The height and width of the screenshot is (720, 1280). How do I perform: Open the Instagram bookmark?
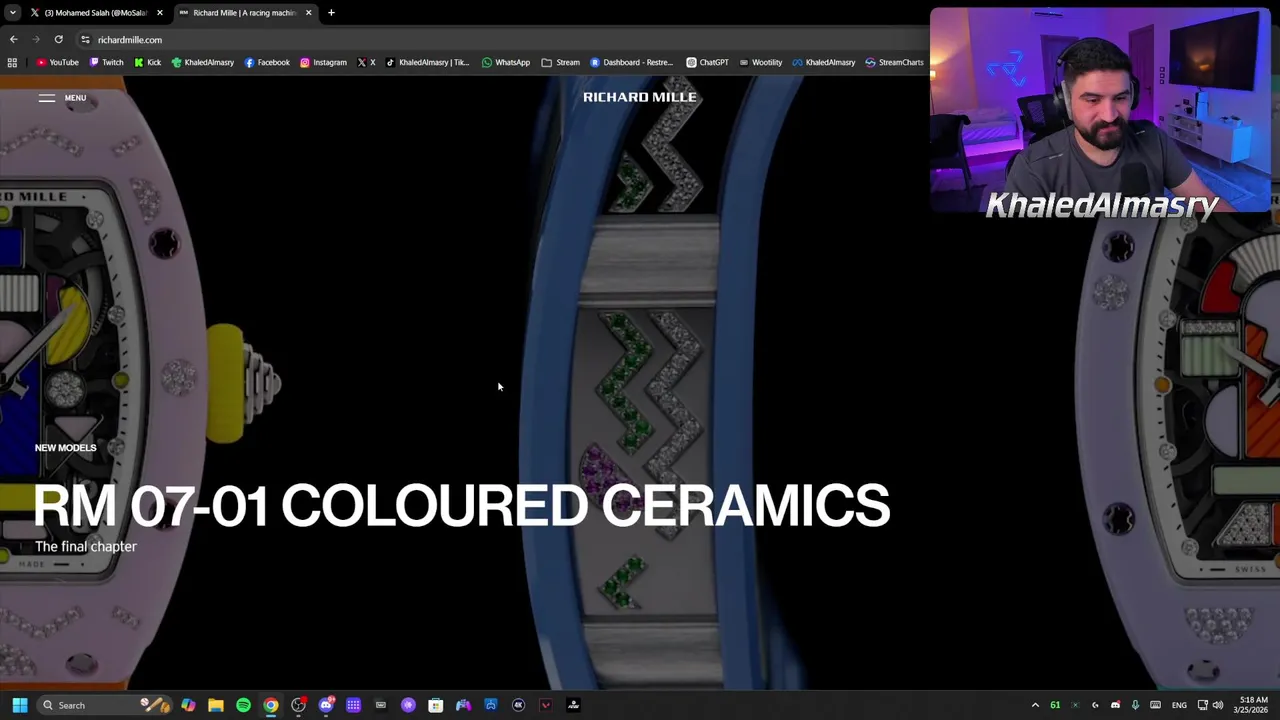click(x=323, y=62)
